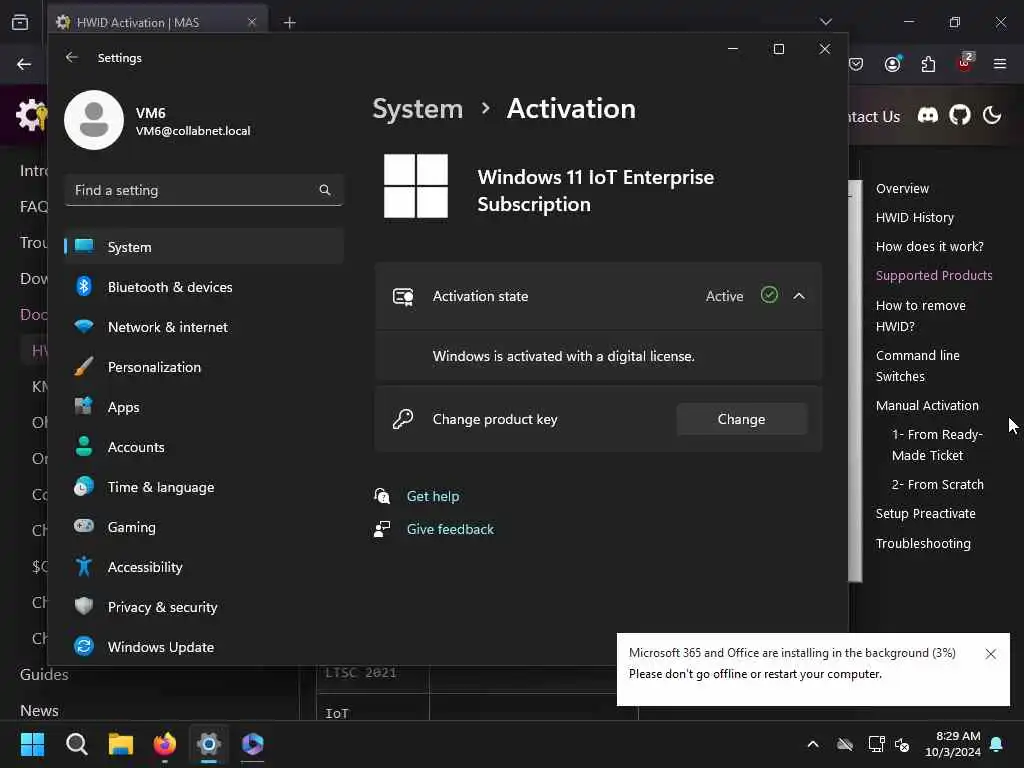Open the GitHub icon on the MAS page
The image size is (1024, 768).
coord(959,116)
